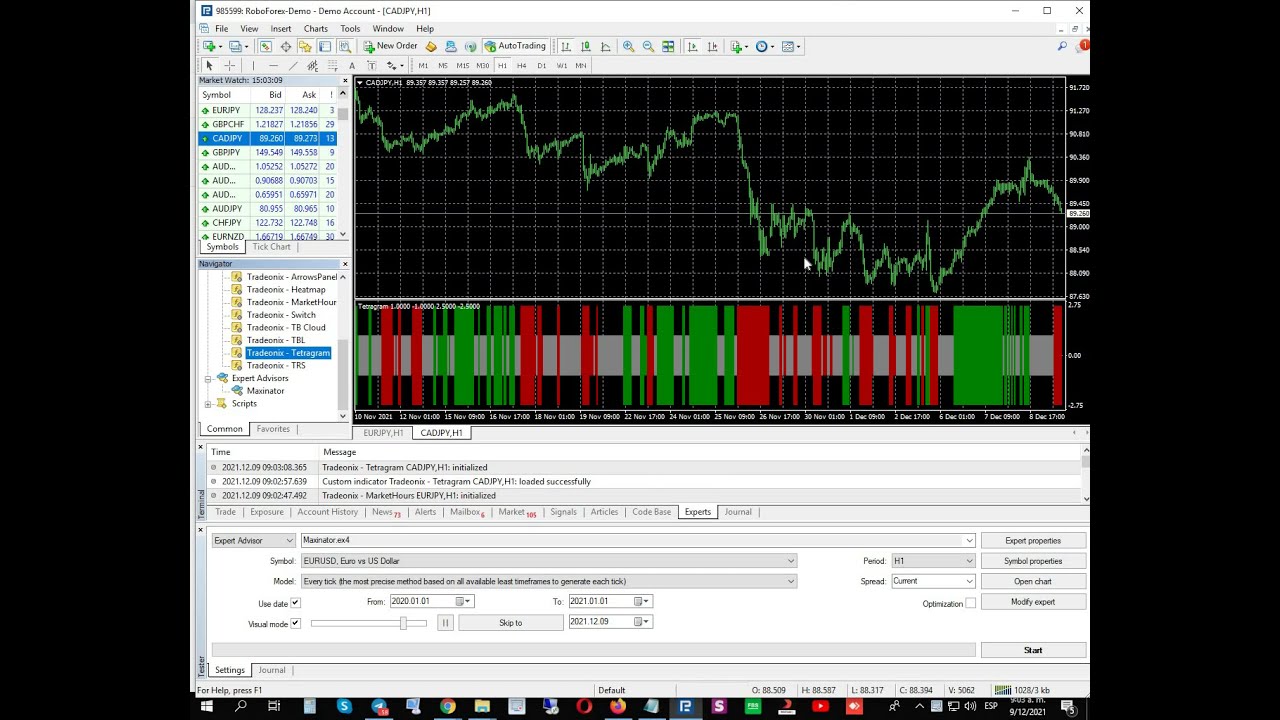Toggle the Use date checkbox
1280x720 pixels.
(x=295, y=603)
